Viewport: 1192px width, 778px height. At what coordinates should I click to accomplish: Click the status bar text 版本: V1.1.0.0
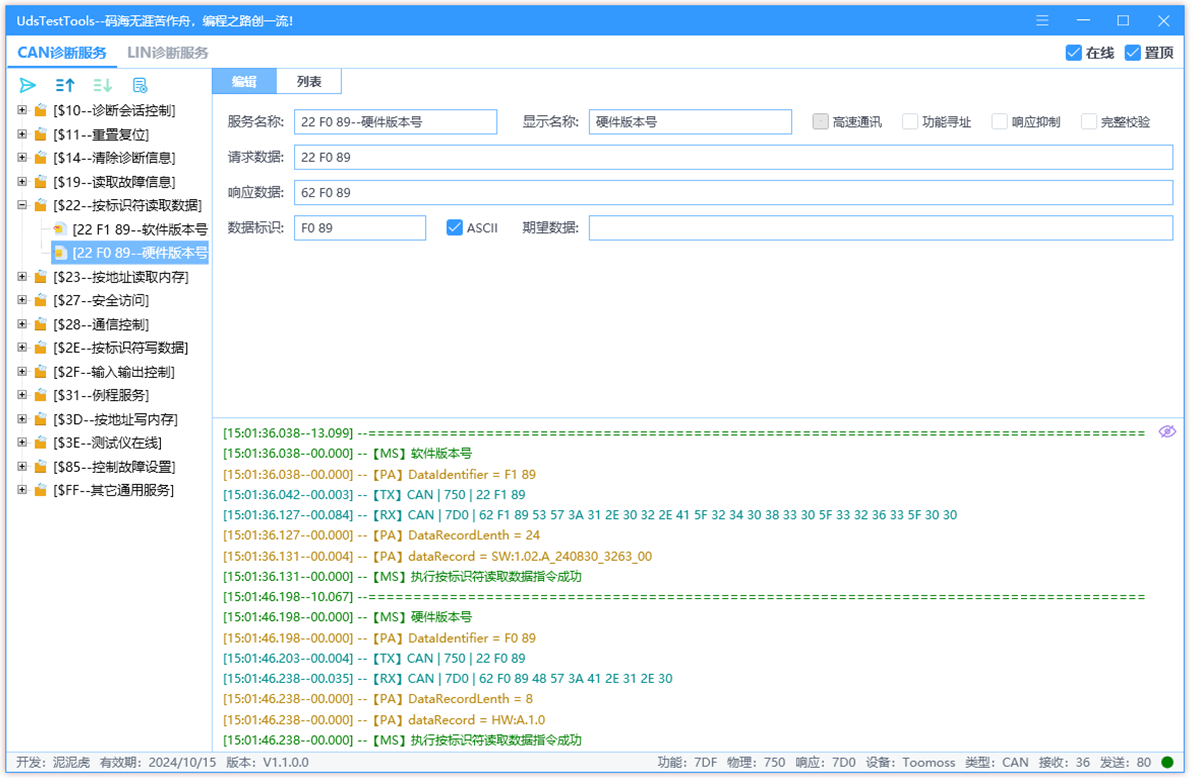click(x=268, y=762)
